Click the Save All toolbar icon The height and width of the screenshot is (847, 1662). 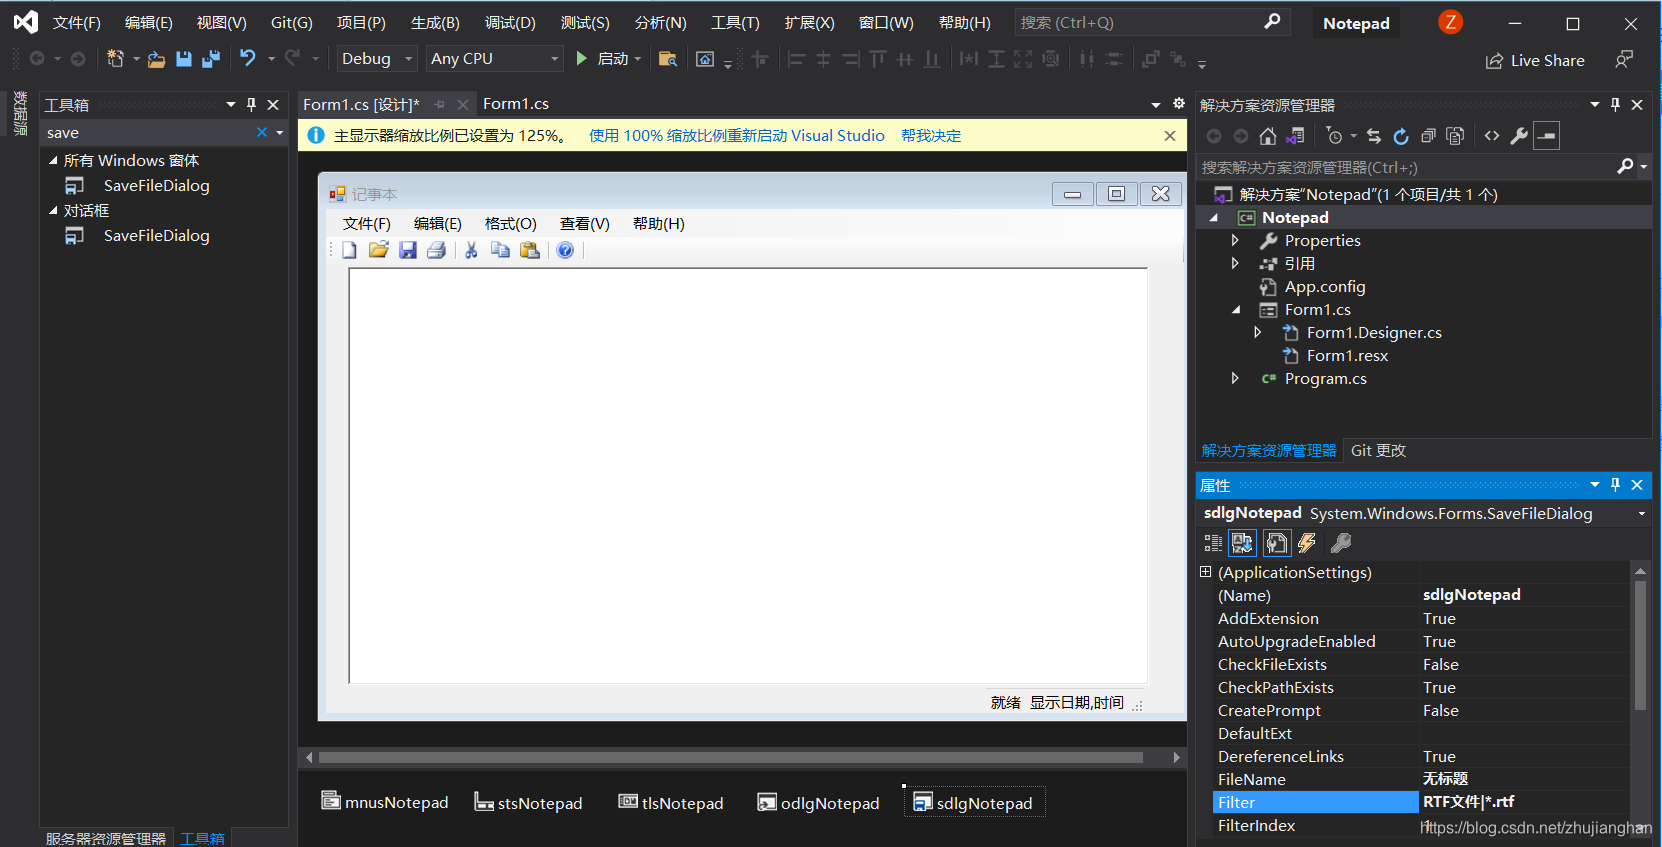pos(210,59)
